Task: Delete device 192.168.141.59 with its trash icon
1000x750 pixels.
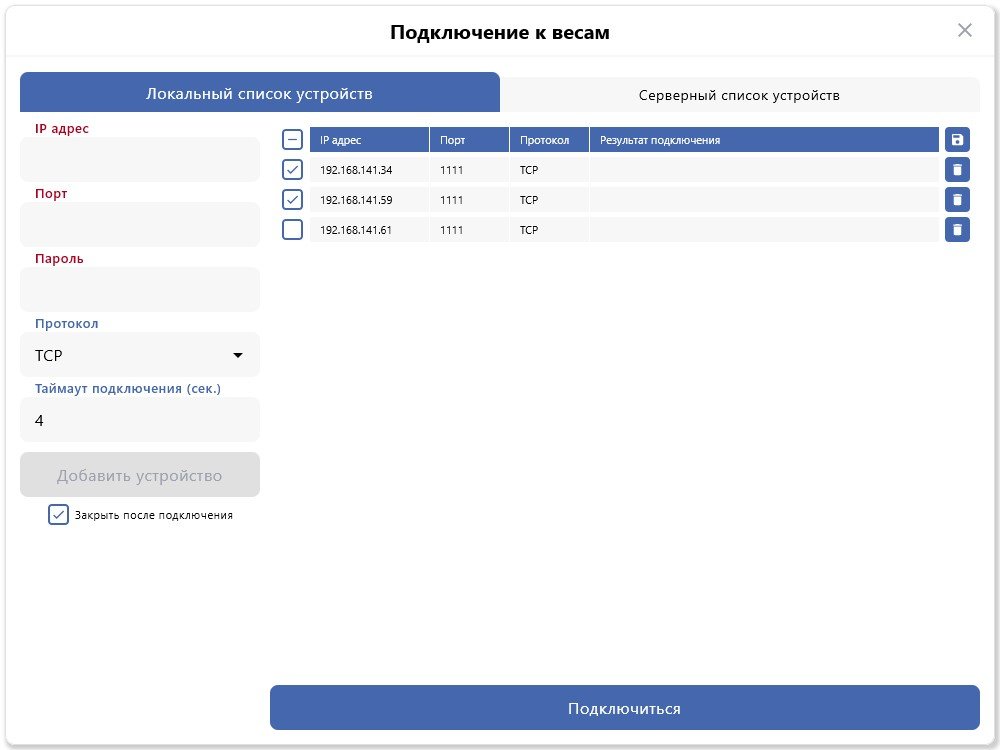Action: tap(957, 200)
